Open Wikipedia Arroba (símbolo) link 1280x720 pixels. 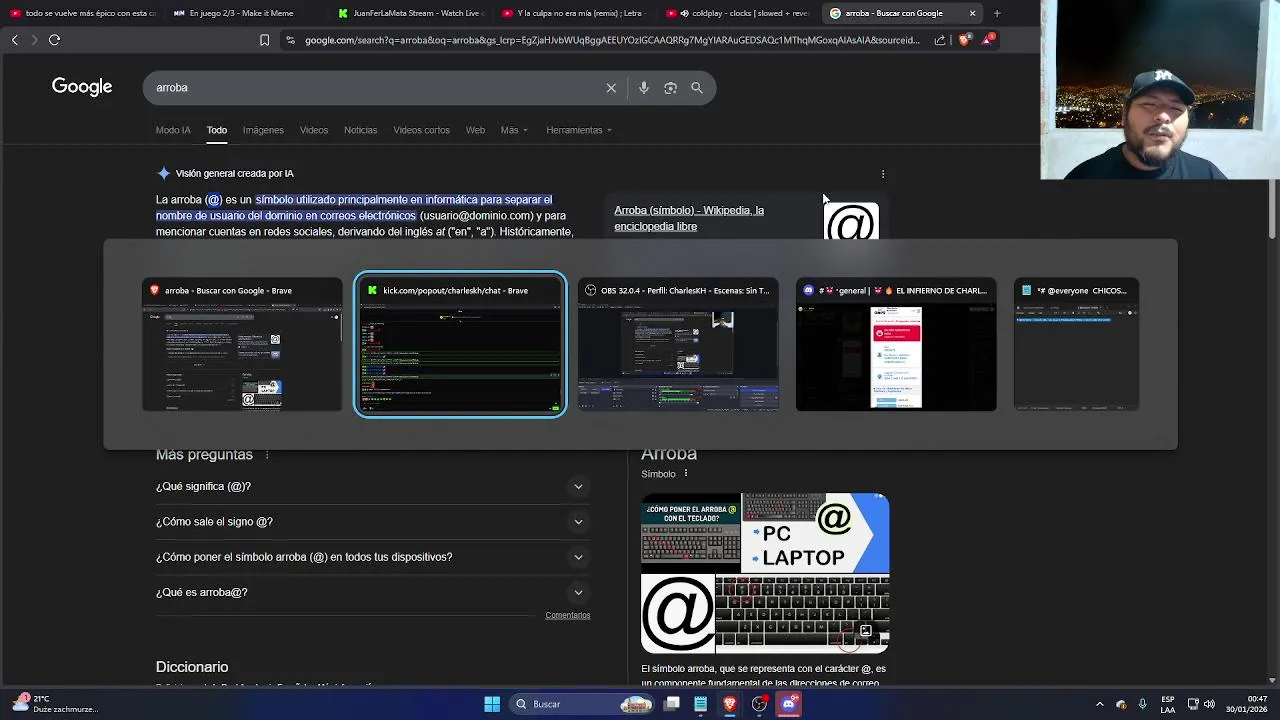click(x=689, y=218)
